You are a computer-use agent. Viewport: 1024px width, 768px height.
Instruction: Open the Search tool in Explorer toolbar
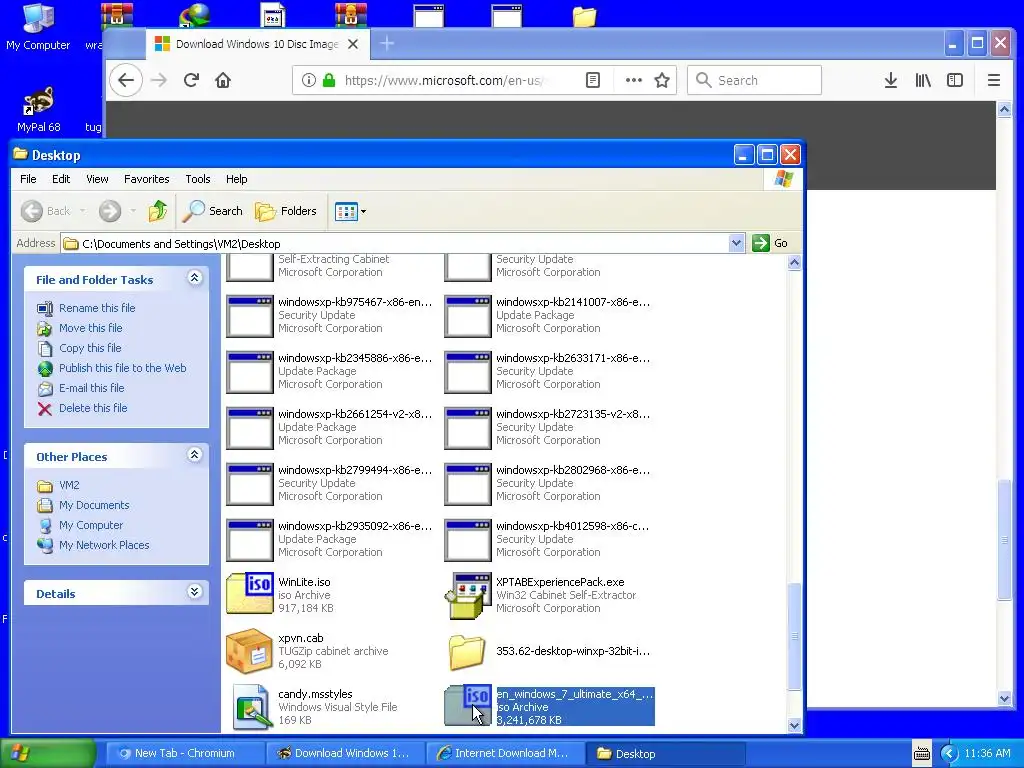(213, 211)
